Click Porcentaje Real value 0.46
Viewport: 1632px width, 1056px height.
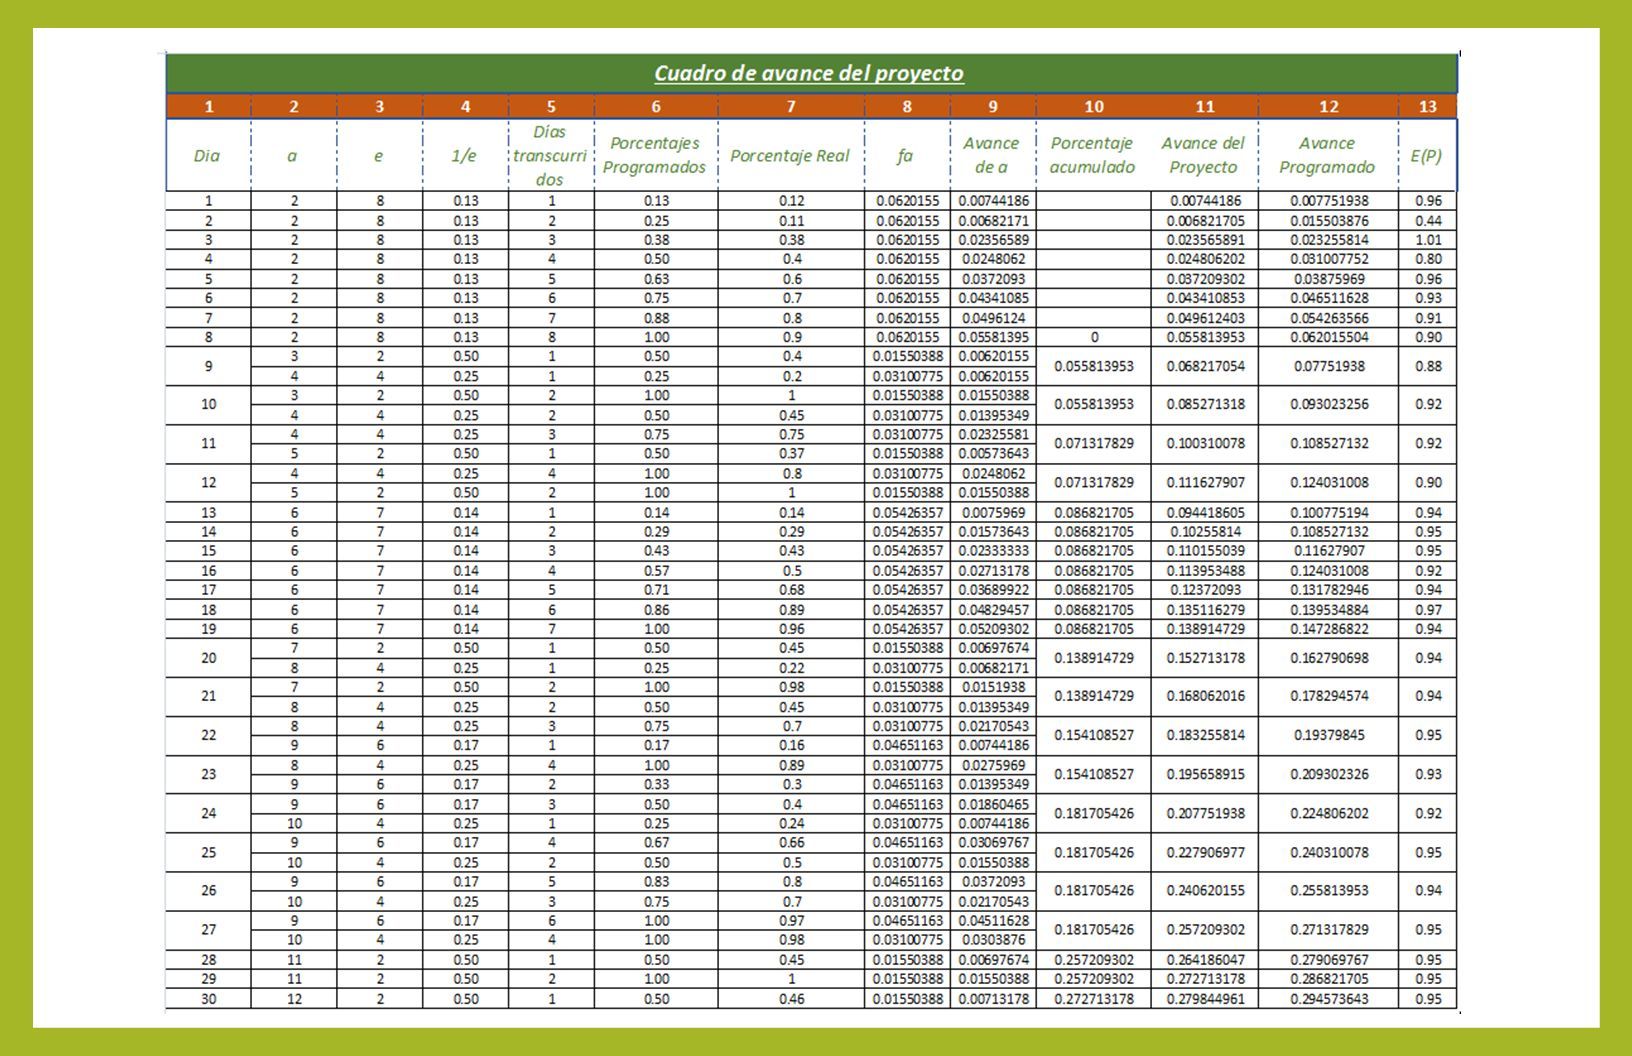click(x=791, y=999)
